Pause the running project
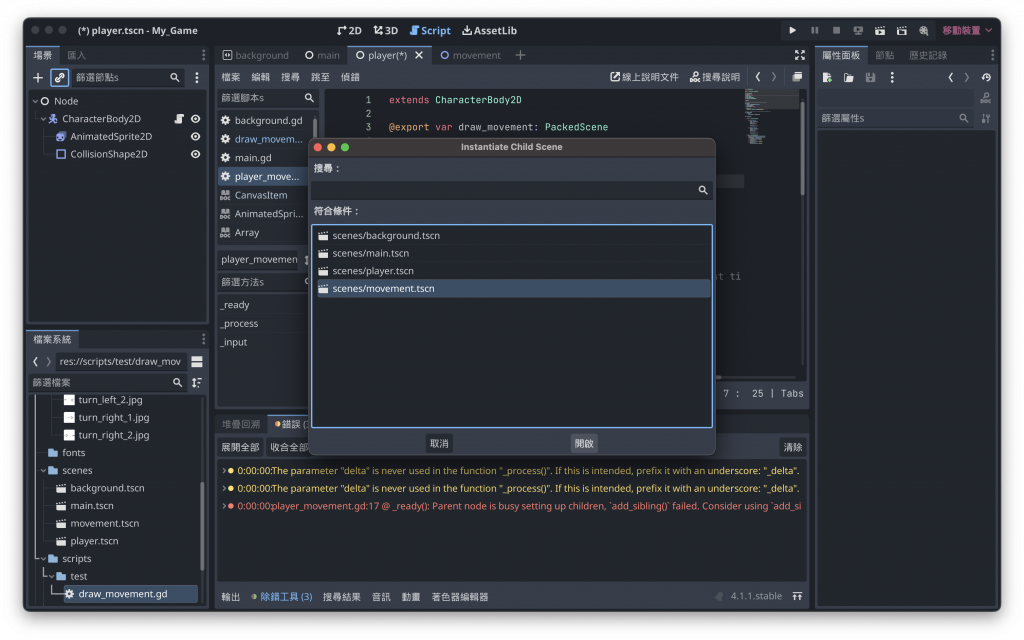This screenshot has width=1024, height=640. pyautogui.click(x=814, y=30)
